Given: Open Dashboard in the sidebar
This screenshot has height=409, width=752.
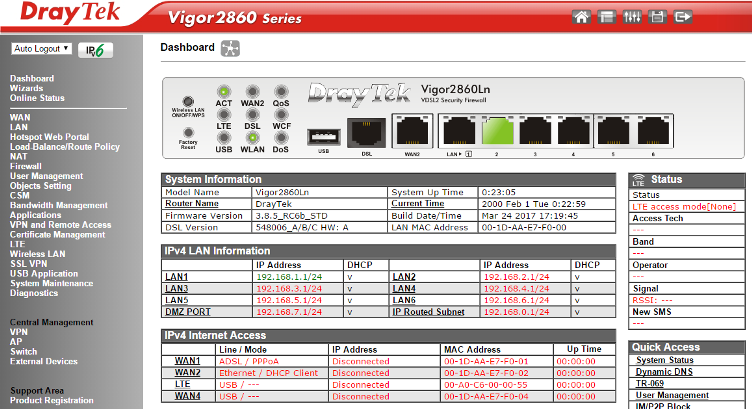Looking at the screenshot, I should (x=32, y=78).
